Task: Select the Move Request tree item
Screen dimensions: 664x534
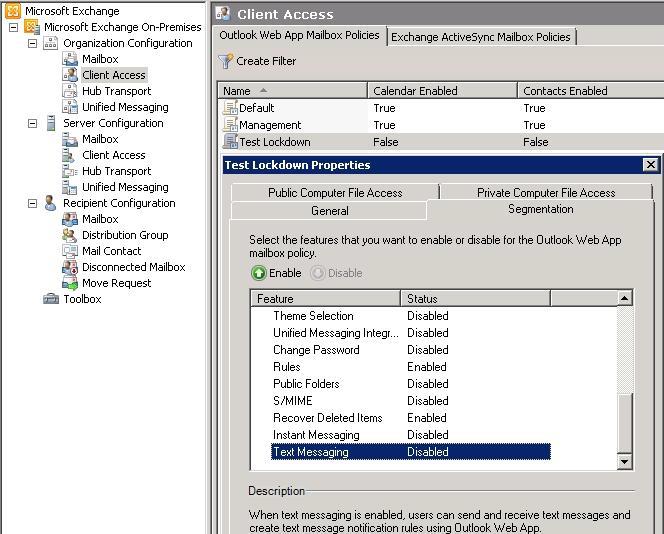Action: pos(116,283)
